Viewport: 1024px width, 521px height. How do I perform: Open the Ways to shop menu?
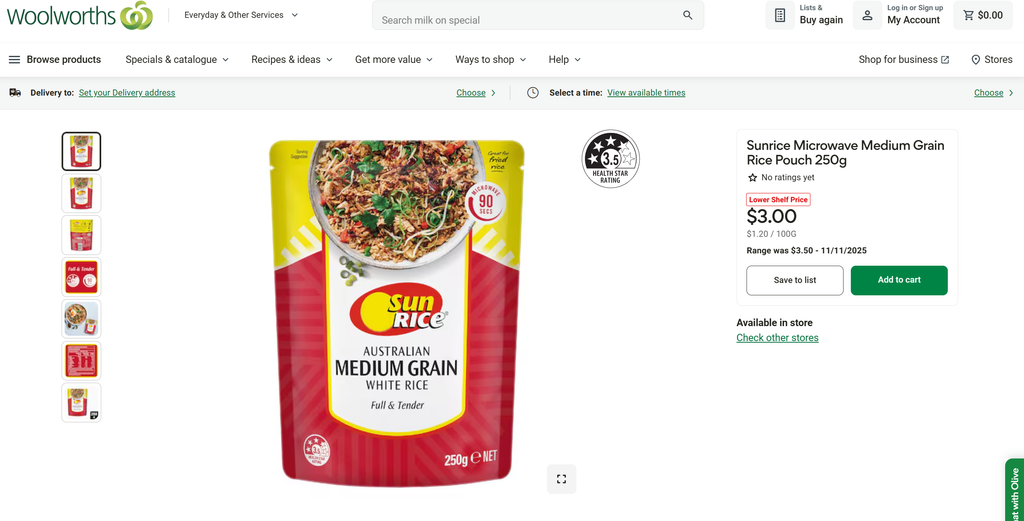tap(490, 59)
